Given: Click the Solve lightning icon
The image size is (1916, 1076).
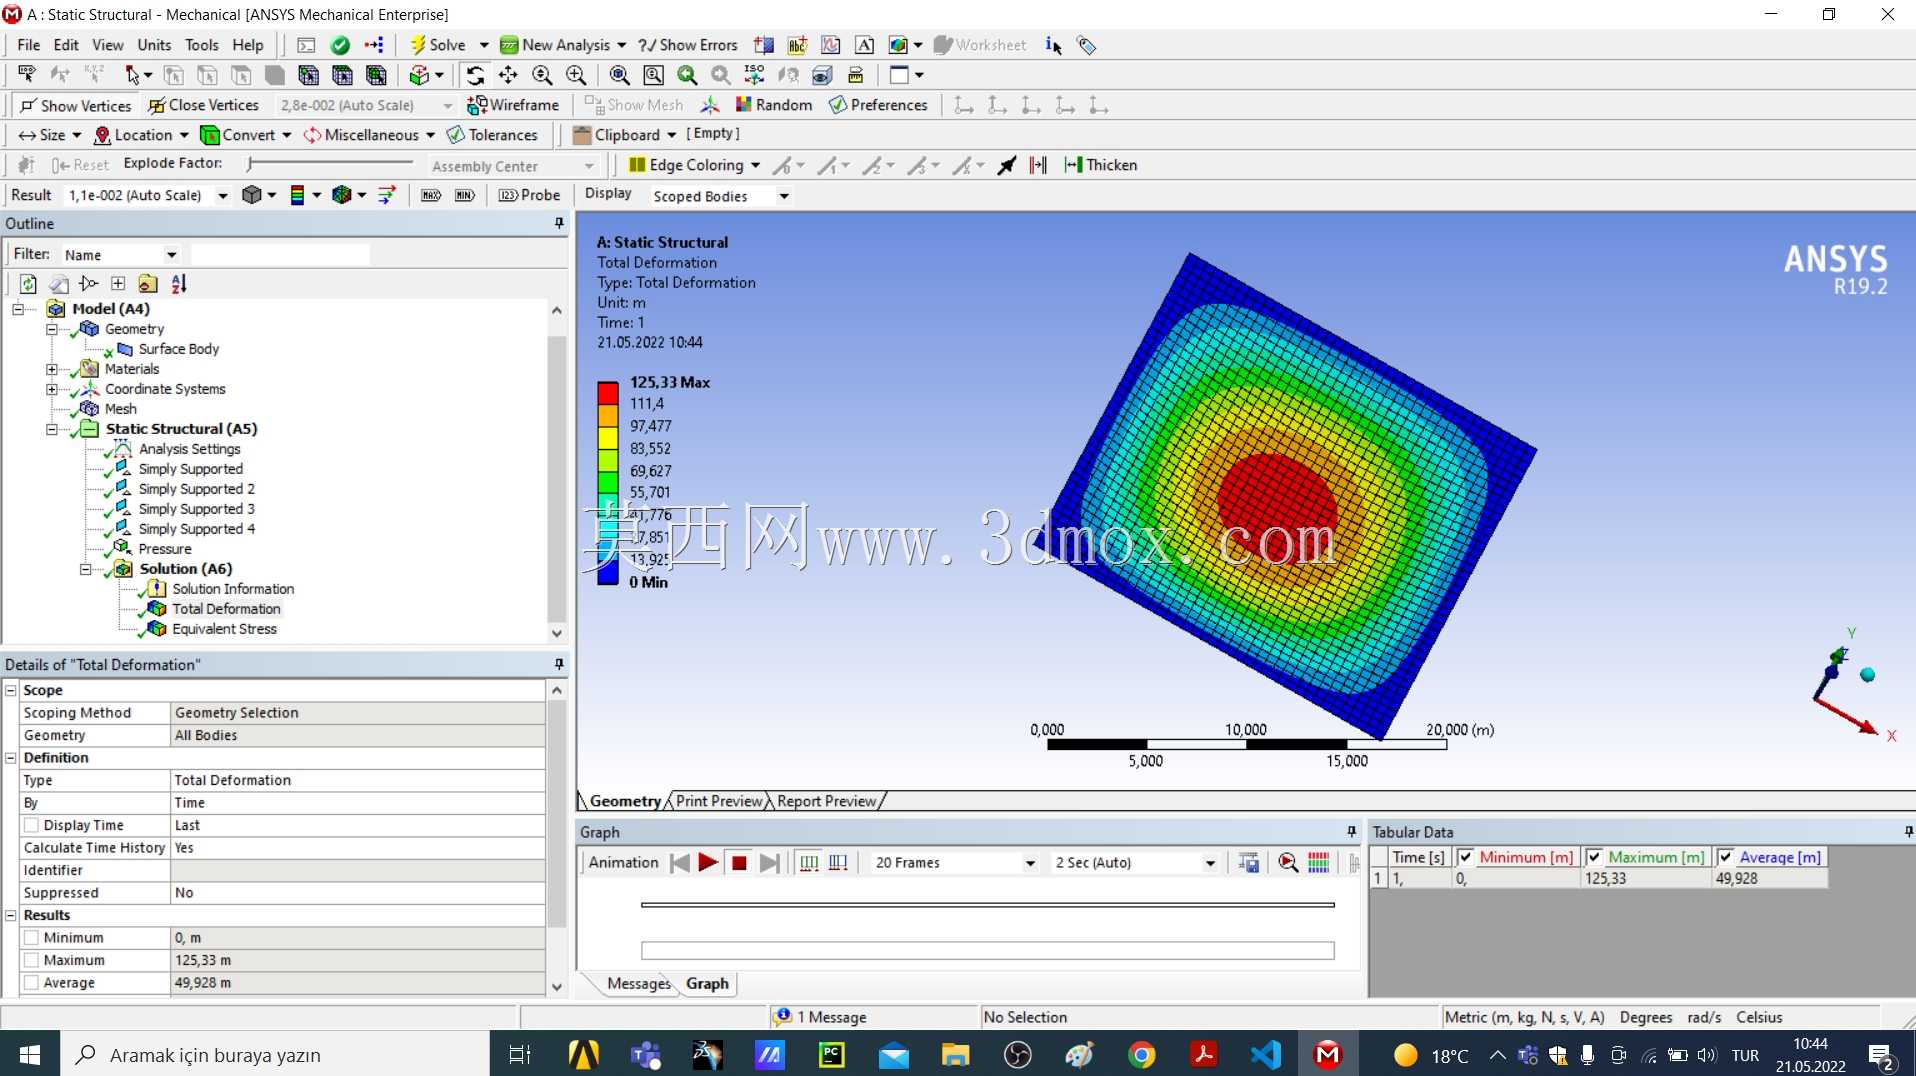Looking at the screenshot, I should [418, 45].
